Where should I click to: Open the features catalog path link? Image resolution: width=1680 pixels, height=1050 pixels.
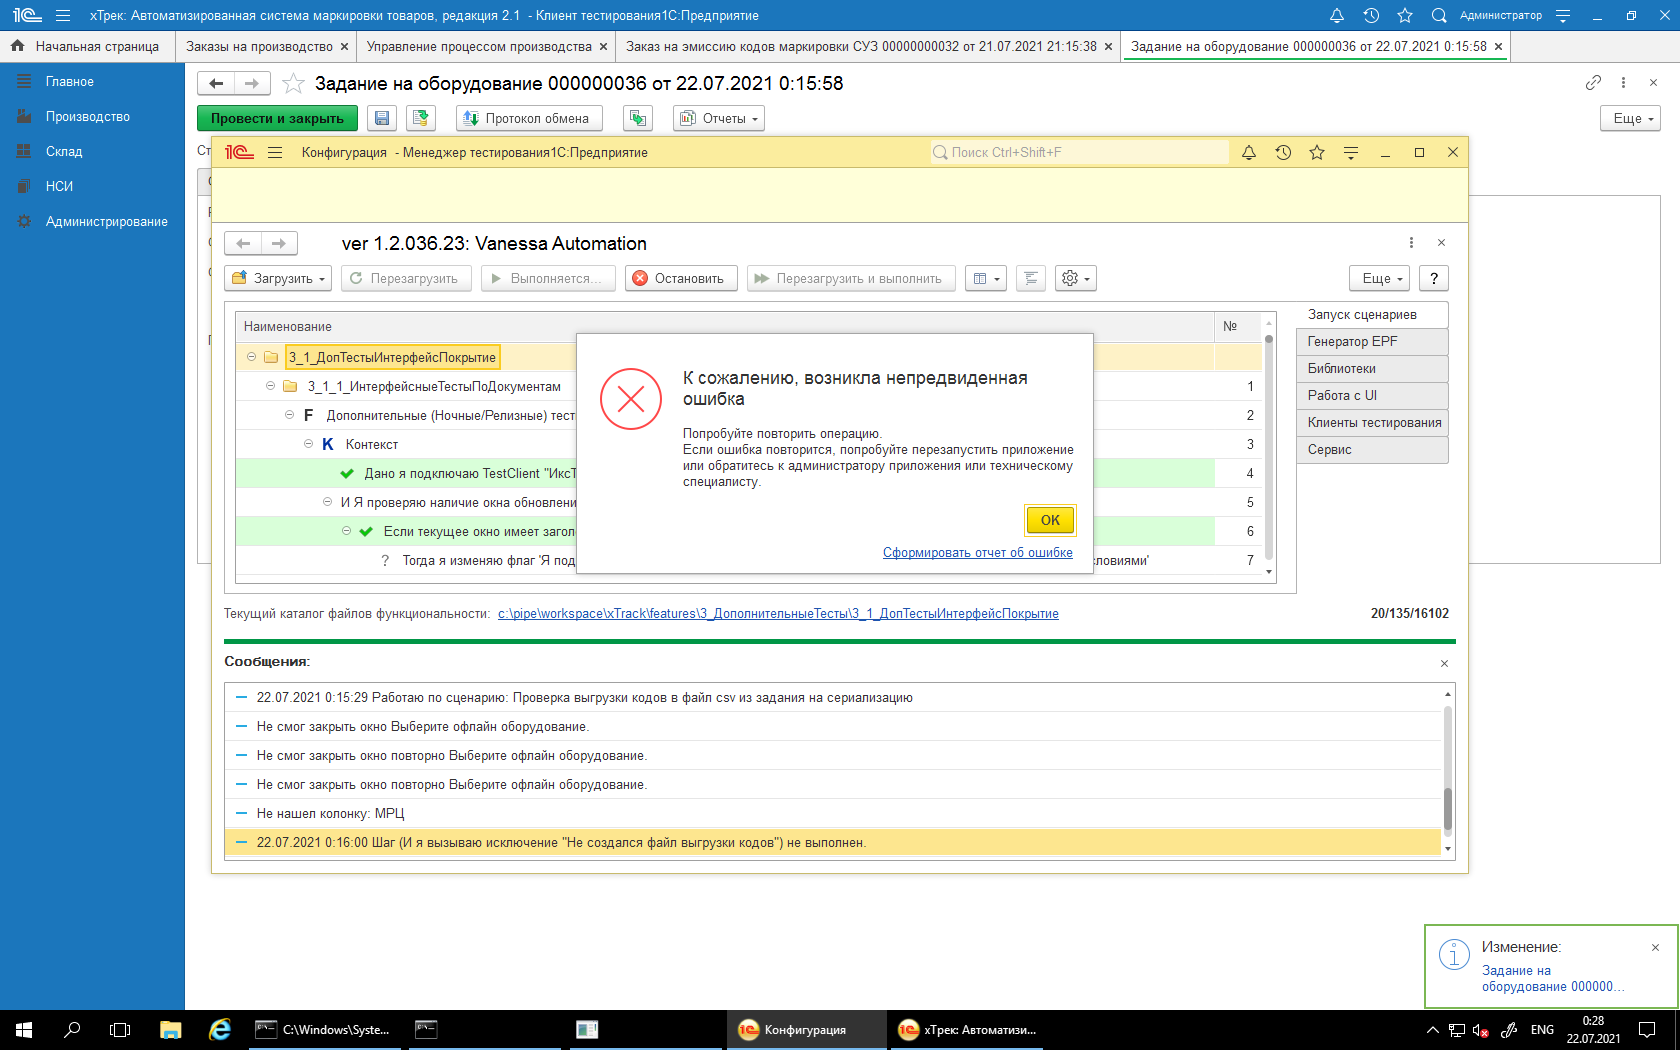(x=778, y=614)
